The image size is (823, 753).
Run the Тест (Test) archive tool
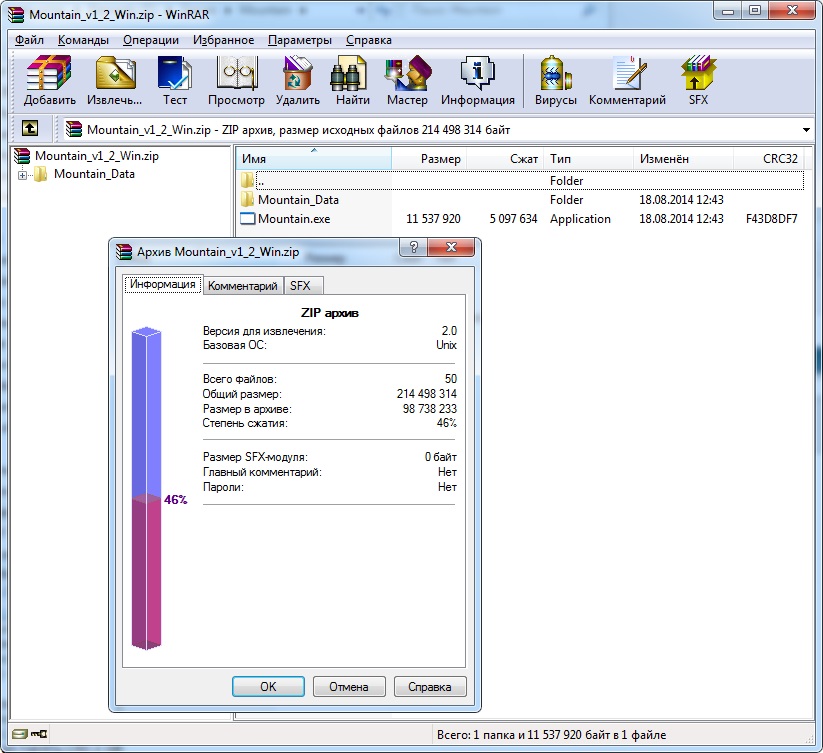click(x=175, y=80)
